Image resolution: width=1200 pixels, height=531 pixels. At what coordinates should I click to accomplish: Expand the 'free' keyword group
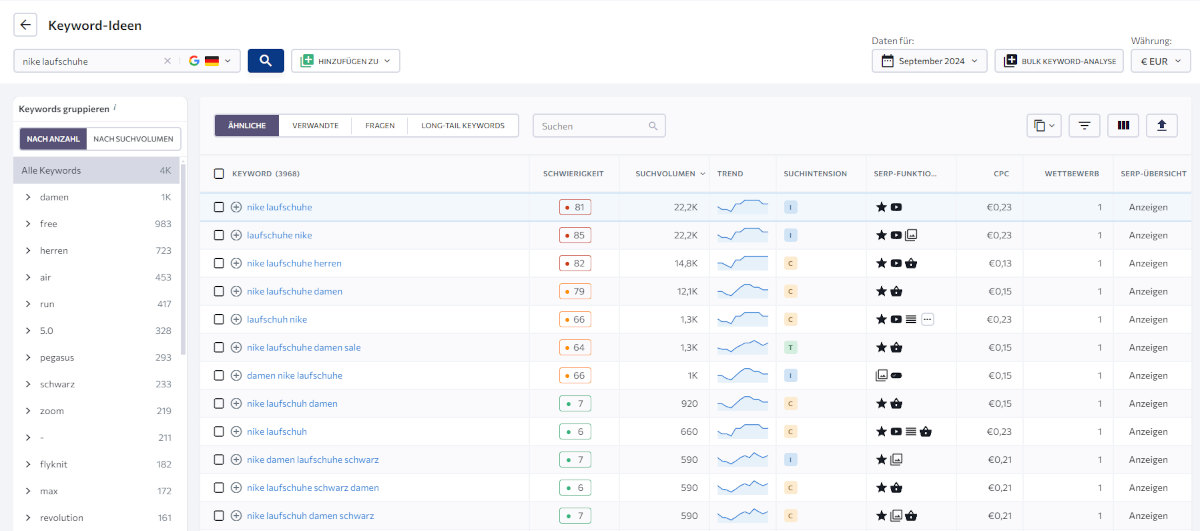(x=28, y=224)
